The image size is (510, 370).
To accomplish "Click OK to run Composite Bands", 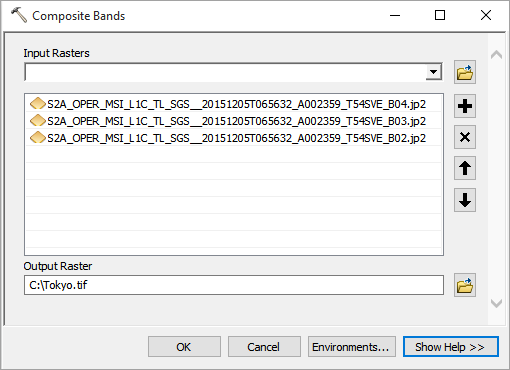I will pos(184,347).
